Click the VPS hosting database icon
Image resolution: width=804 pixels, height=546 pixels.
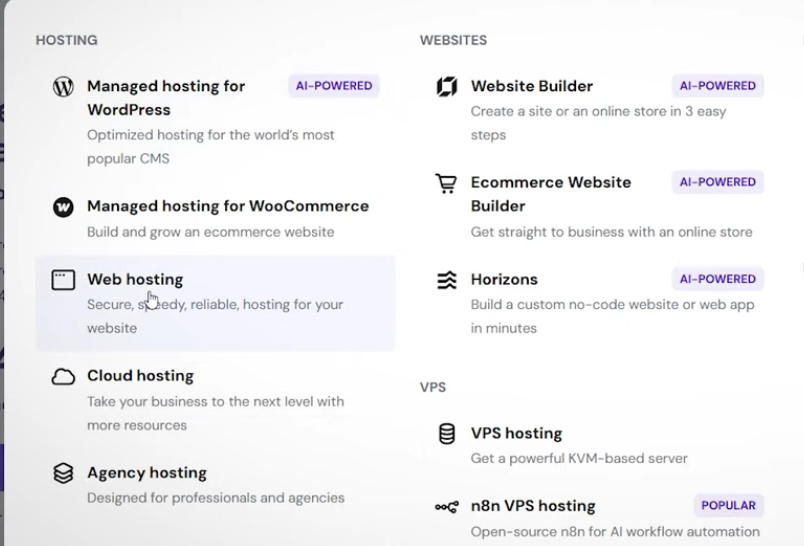tap(447, 434)
